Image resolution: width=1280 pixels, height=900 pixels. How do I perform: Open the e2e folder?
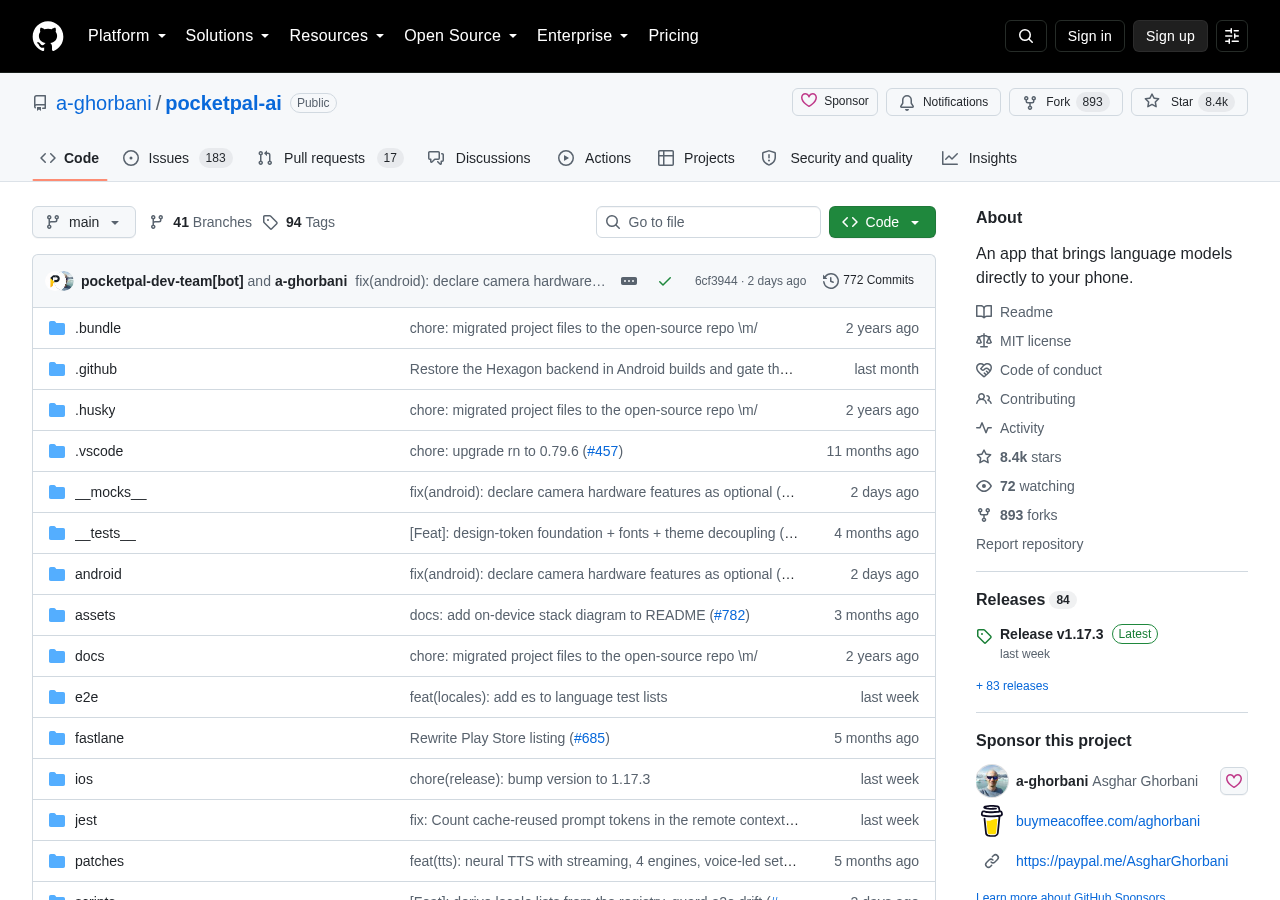pyautogui.click(x=87, y=697)
